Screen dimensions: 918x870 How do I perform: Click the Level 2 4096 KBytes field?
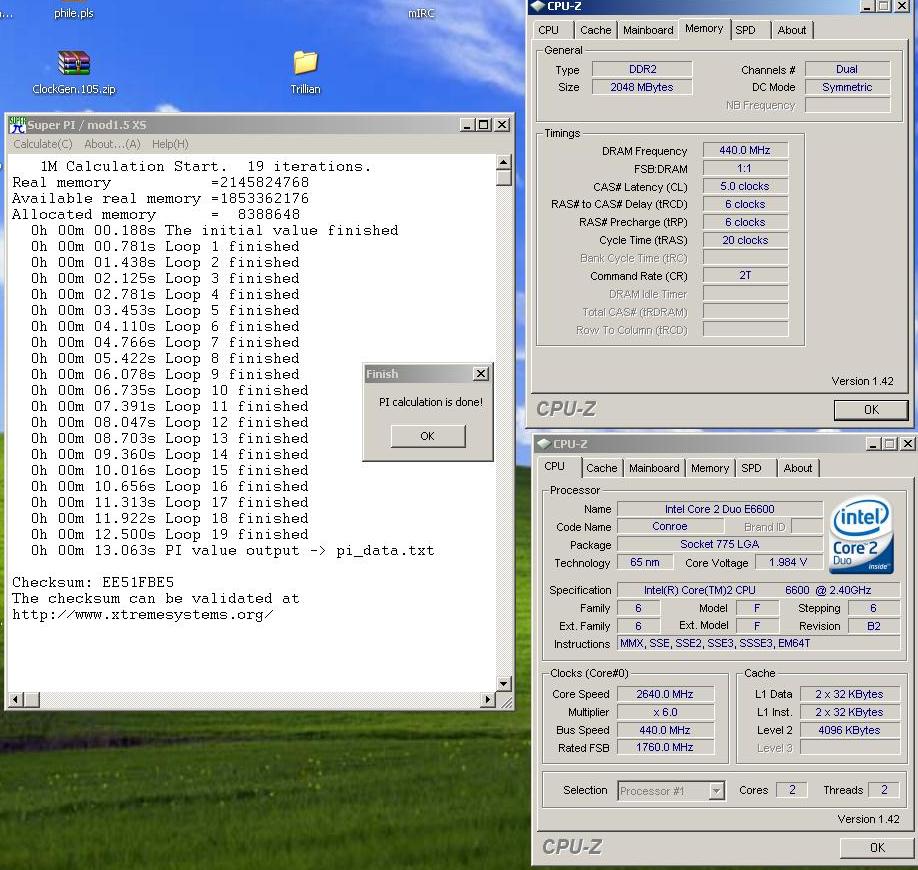[850, 731]
